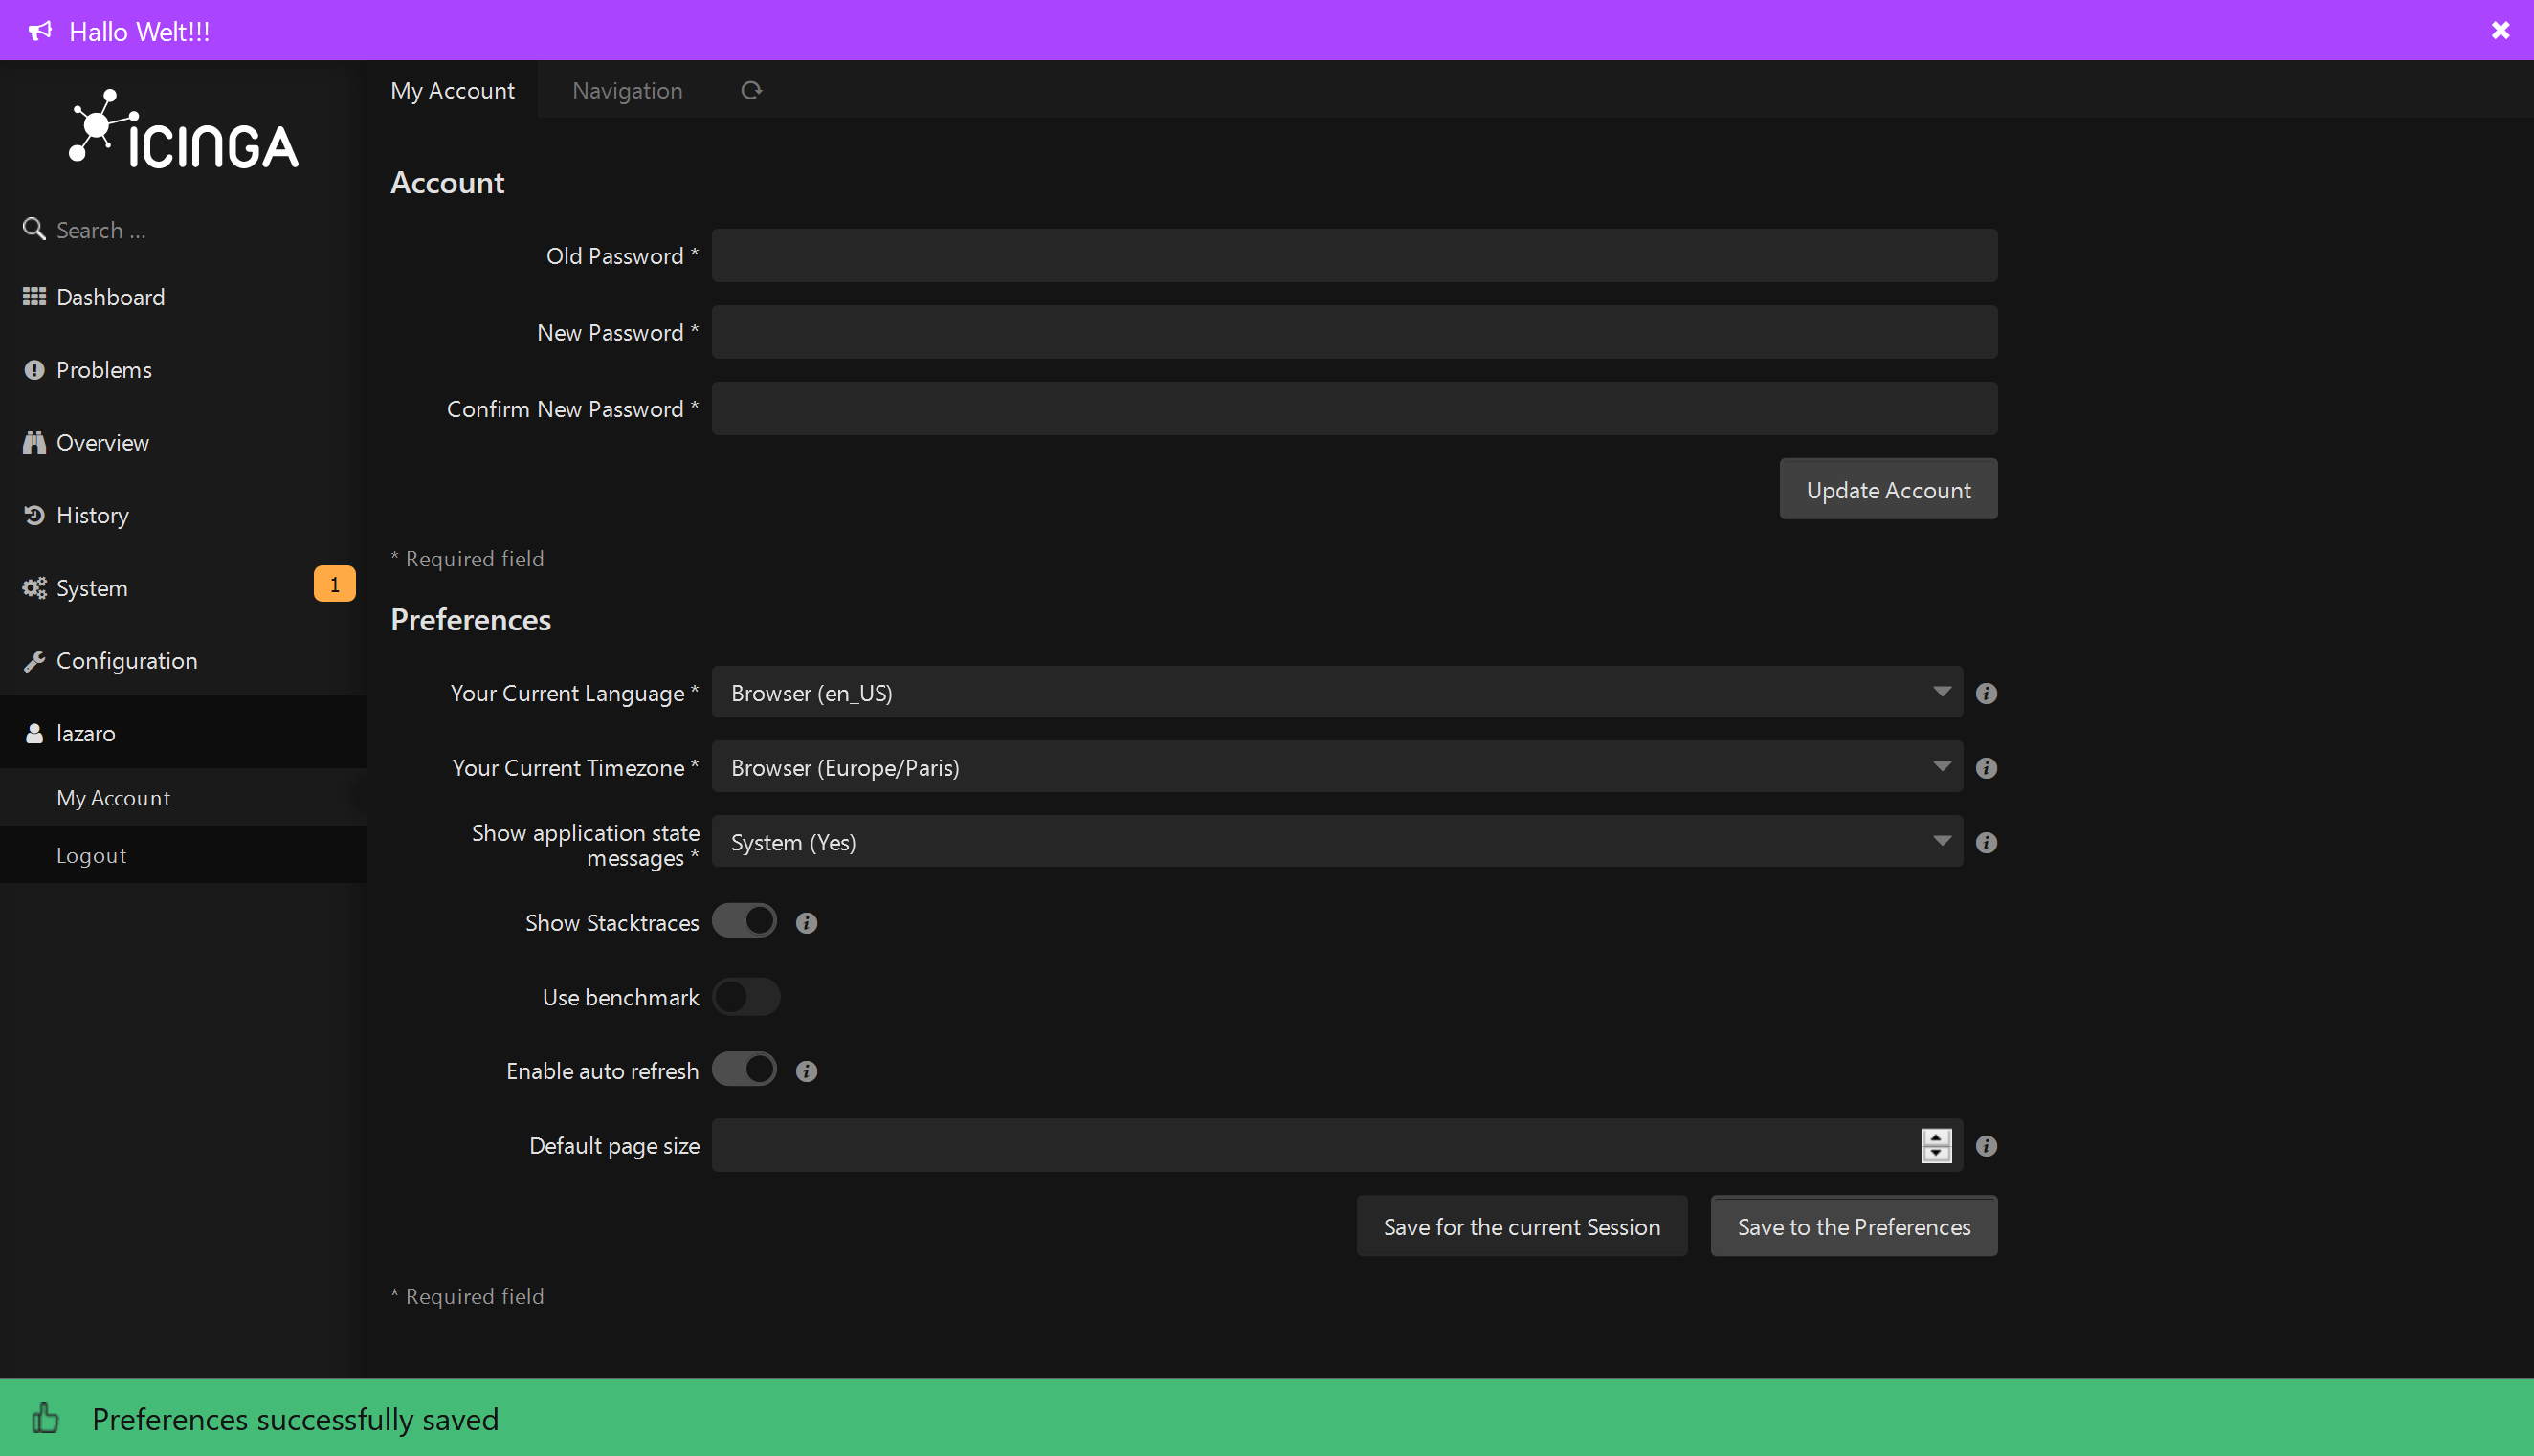Open the Dashboard menu item
This screenshot has width=2534, height=1456.
[x=110, y=297]
